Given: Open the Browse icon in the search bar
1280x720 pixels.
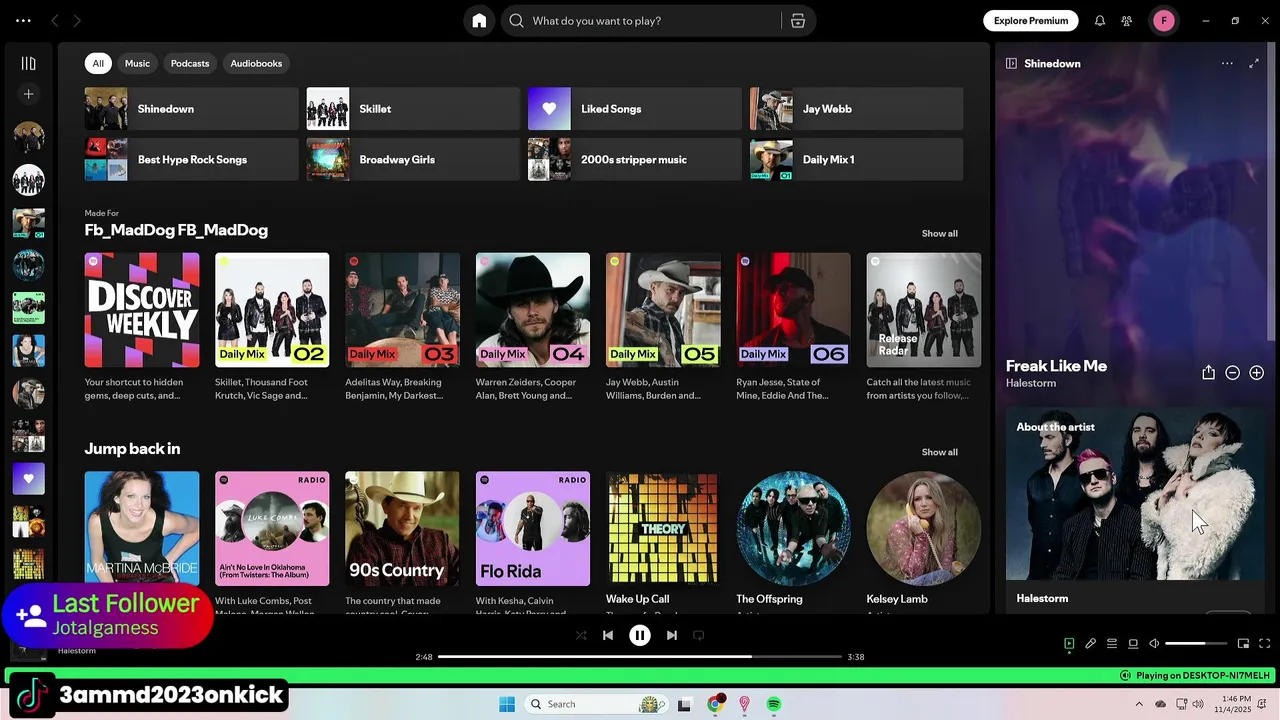Looking at the screenshot, I should point(798,21).
